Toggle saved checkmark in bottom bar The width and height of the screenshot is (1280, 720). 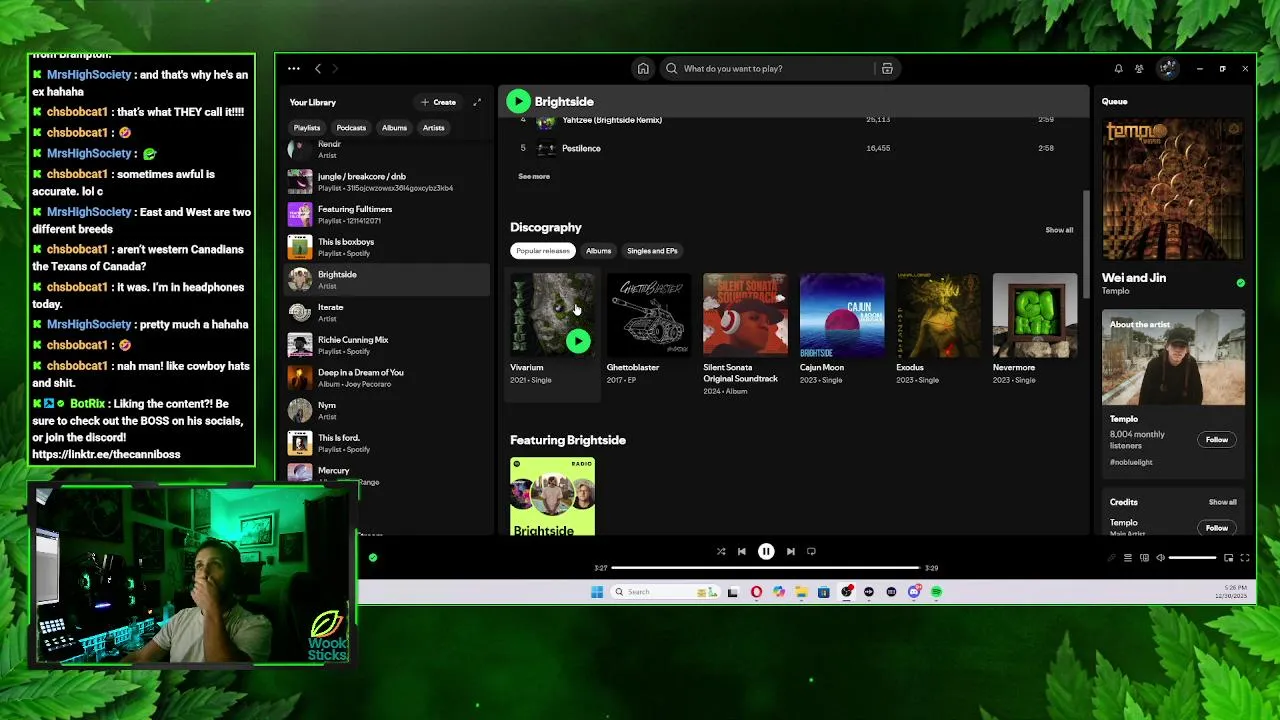(373, 558)
